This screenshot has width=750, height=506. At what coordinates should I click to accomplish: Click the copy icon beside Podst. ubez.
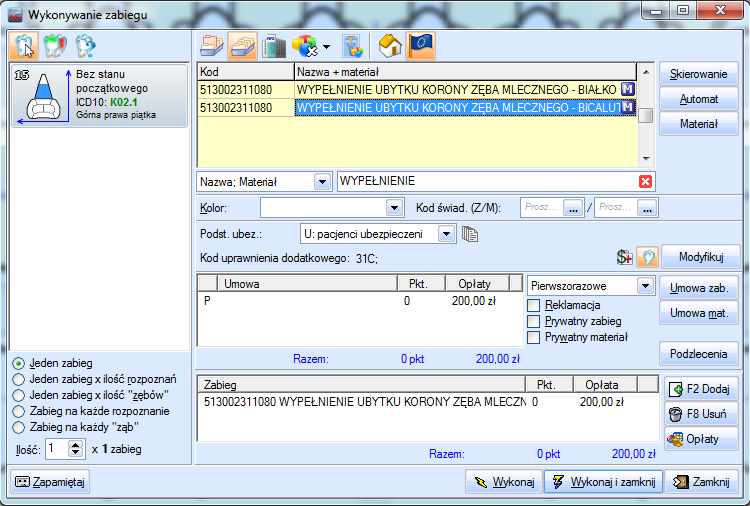tap(471, 234)
